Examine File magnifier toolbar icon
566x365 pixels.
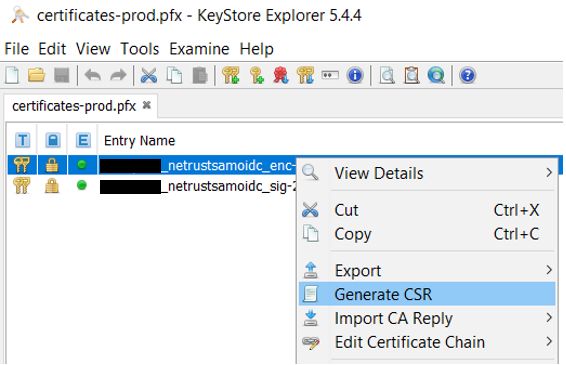pos(387,75)
